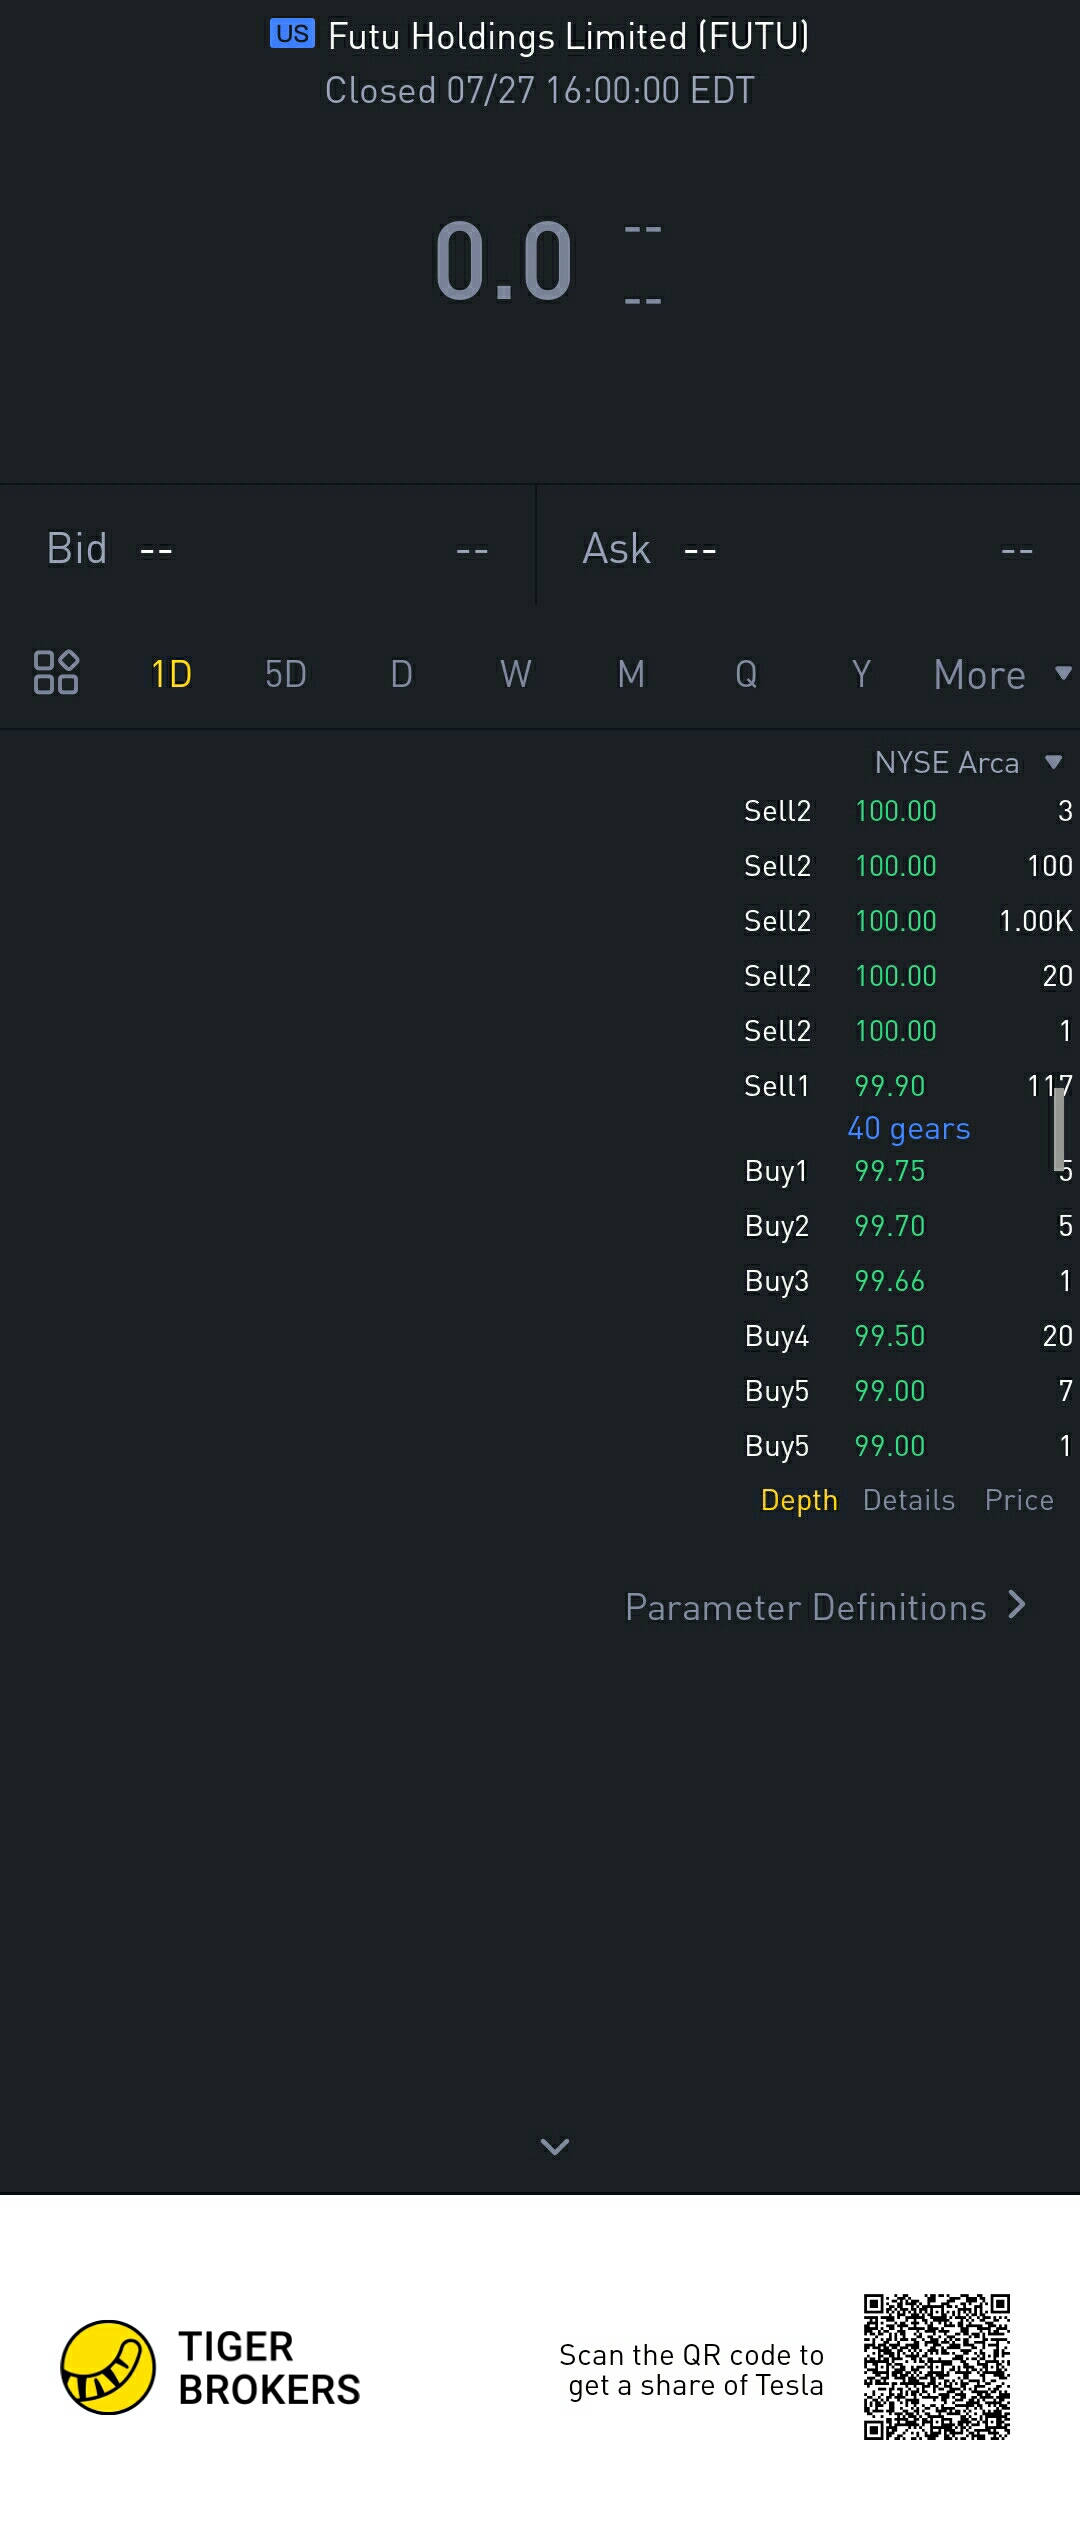Tap the Tiger Brokers logo

point(108,2367)
